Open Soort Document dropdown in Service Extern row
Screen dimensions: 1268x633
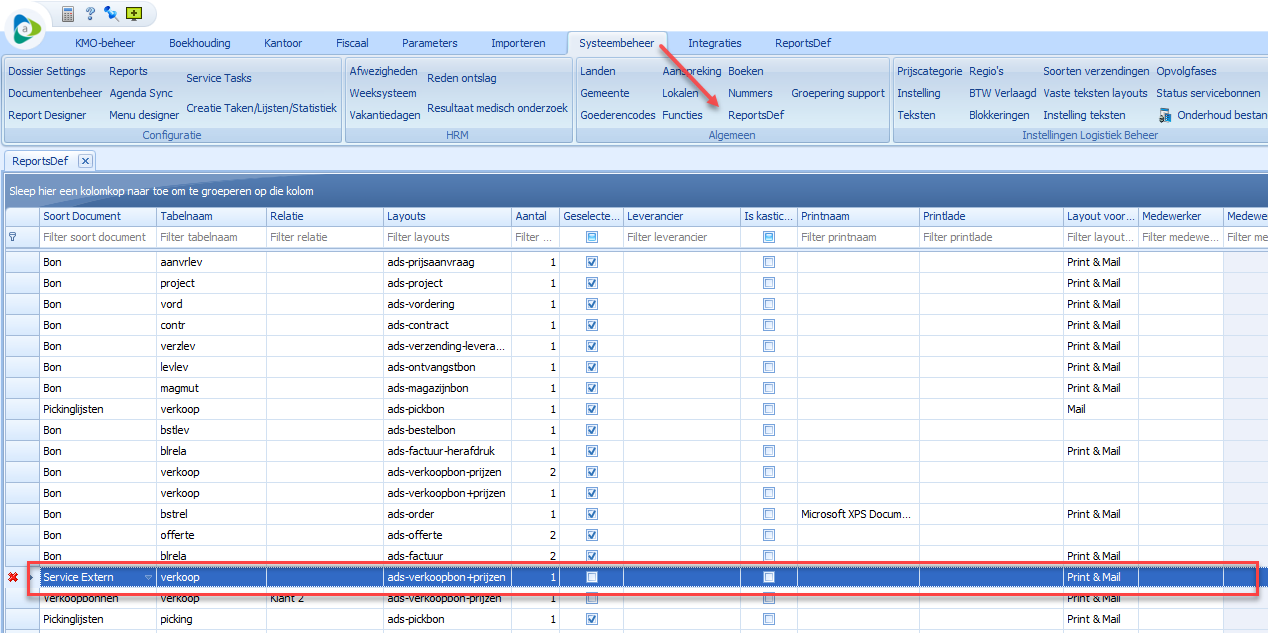(149, 577)
